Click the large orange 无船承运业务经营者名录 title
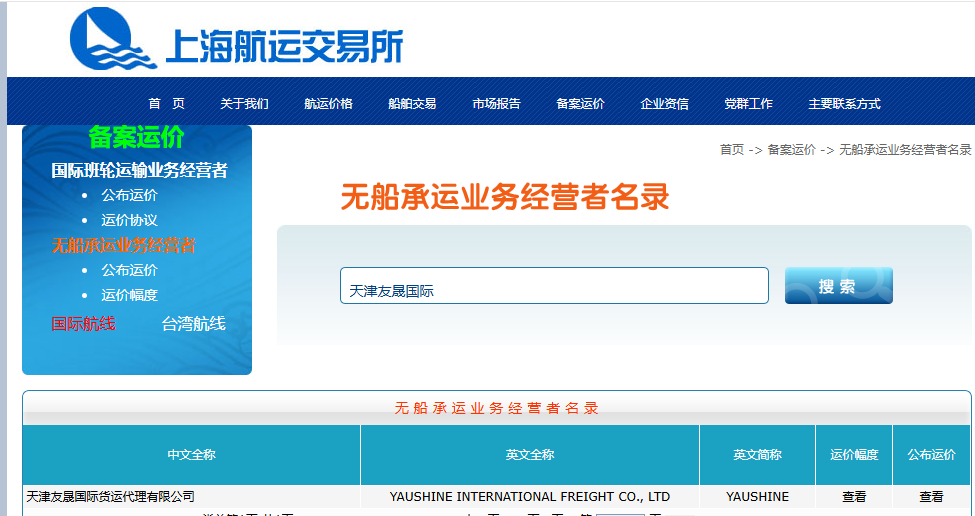The width and height of the screenshot is (975, 516). click(505, 198)
